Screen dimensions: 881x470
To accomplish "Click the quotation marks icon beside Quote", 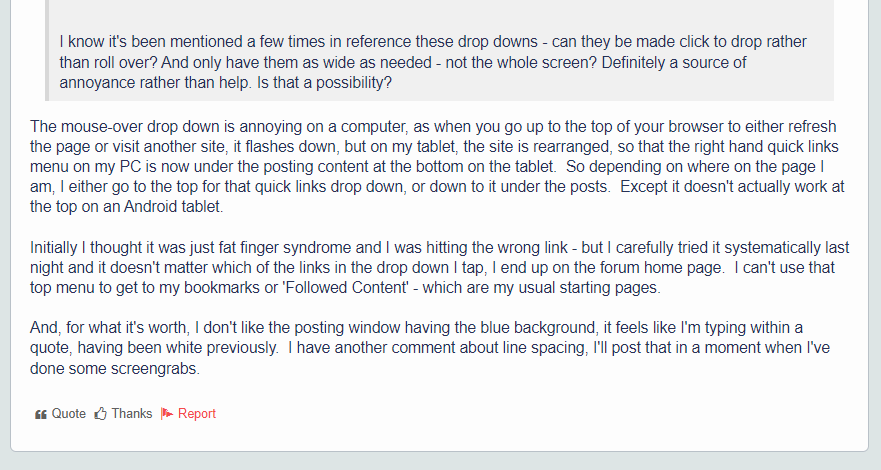I will pos(40,414).
